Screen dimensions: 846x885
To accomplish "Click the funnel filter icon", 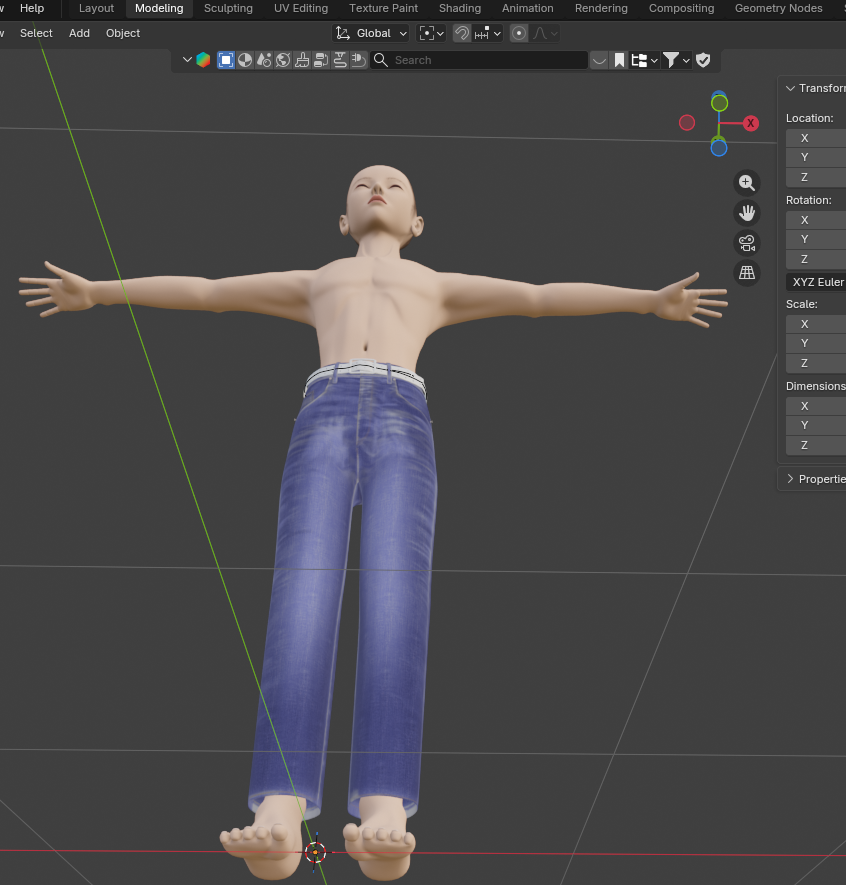I will coord(670,60).
